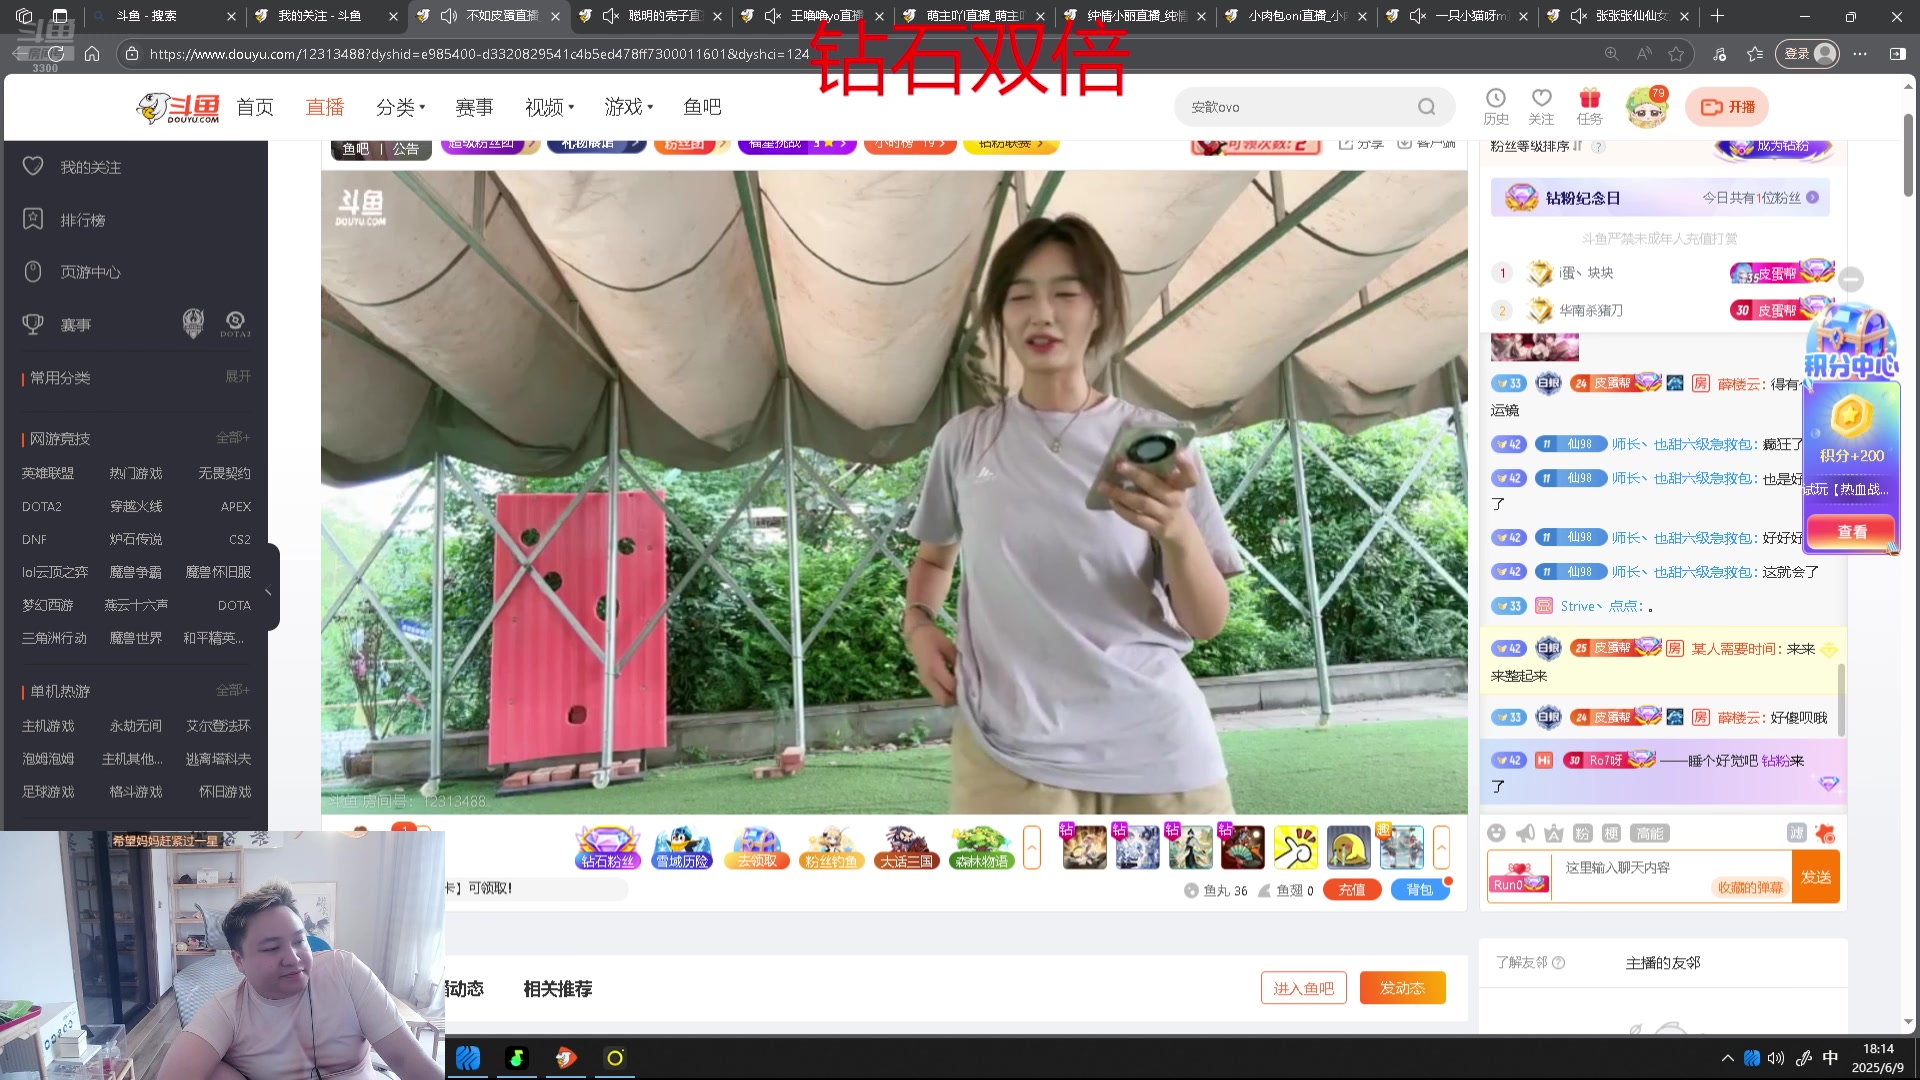Open the 背包 backpack button

[1419, 889]
